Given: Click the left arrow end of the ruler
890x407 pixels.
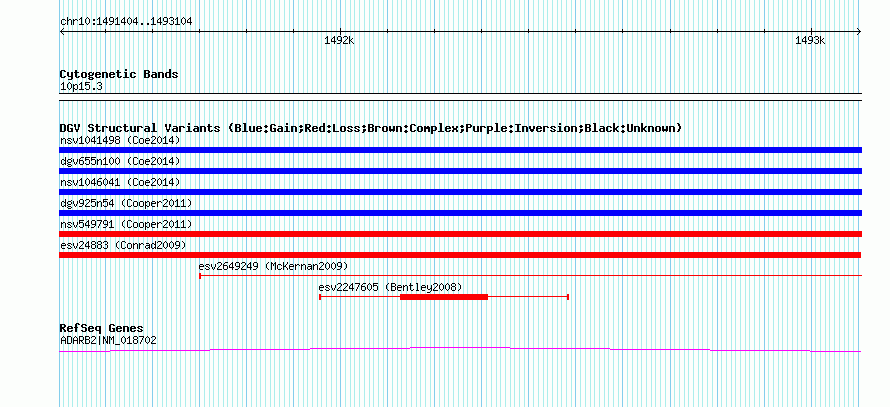Looking at the screenshot, I should [x=62, y=32].
